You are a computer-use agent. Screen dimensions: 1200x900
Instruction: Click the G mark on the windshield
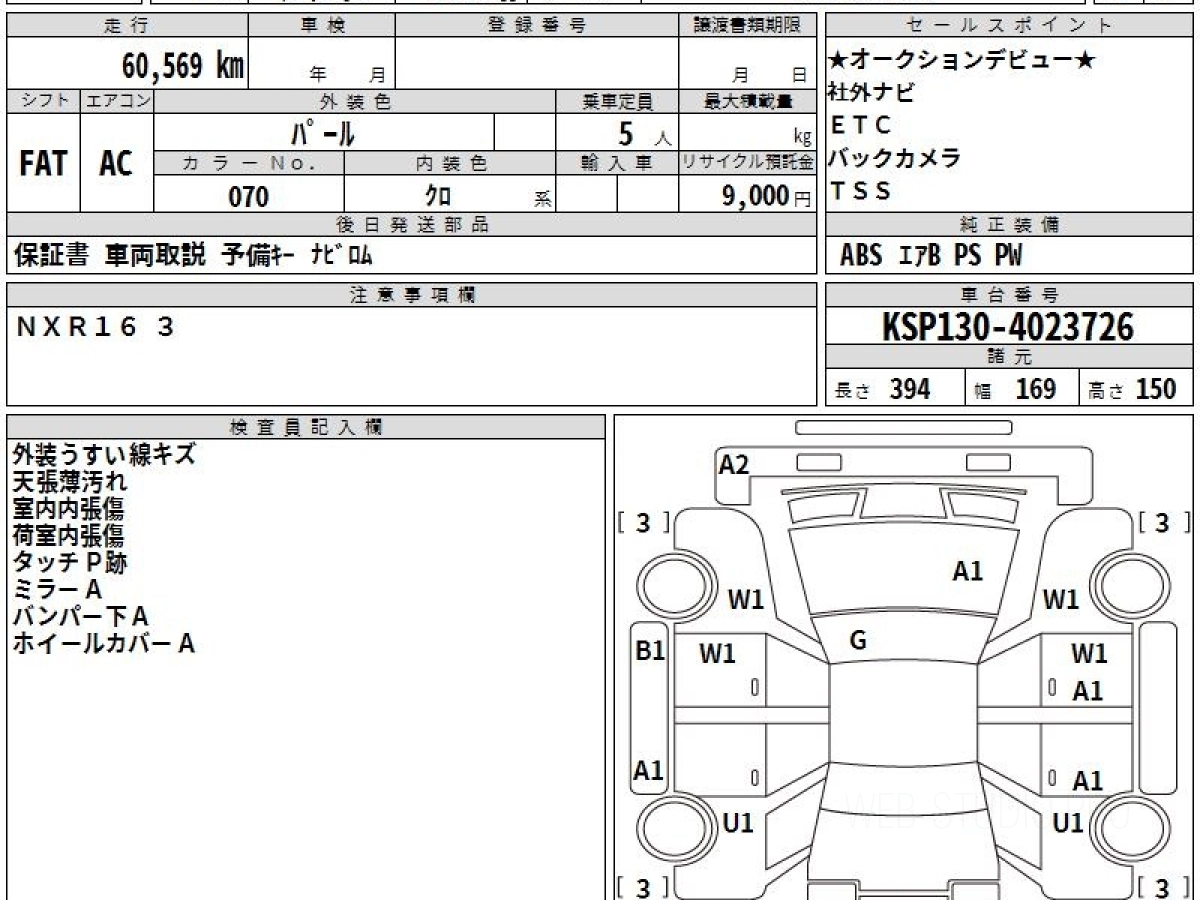[x=857, y=641]
